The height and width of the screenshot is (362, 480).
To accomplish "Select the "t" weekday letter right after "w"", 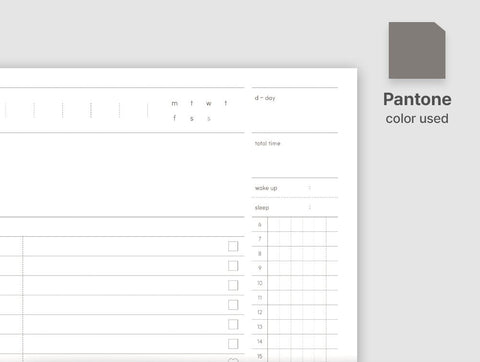I will point(226,103).
